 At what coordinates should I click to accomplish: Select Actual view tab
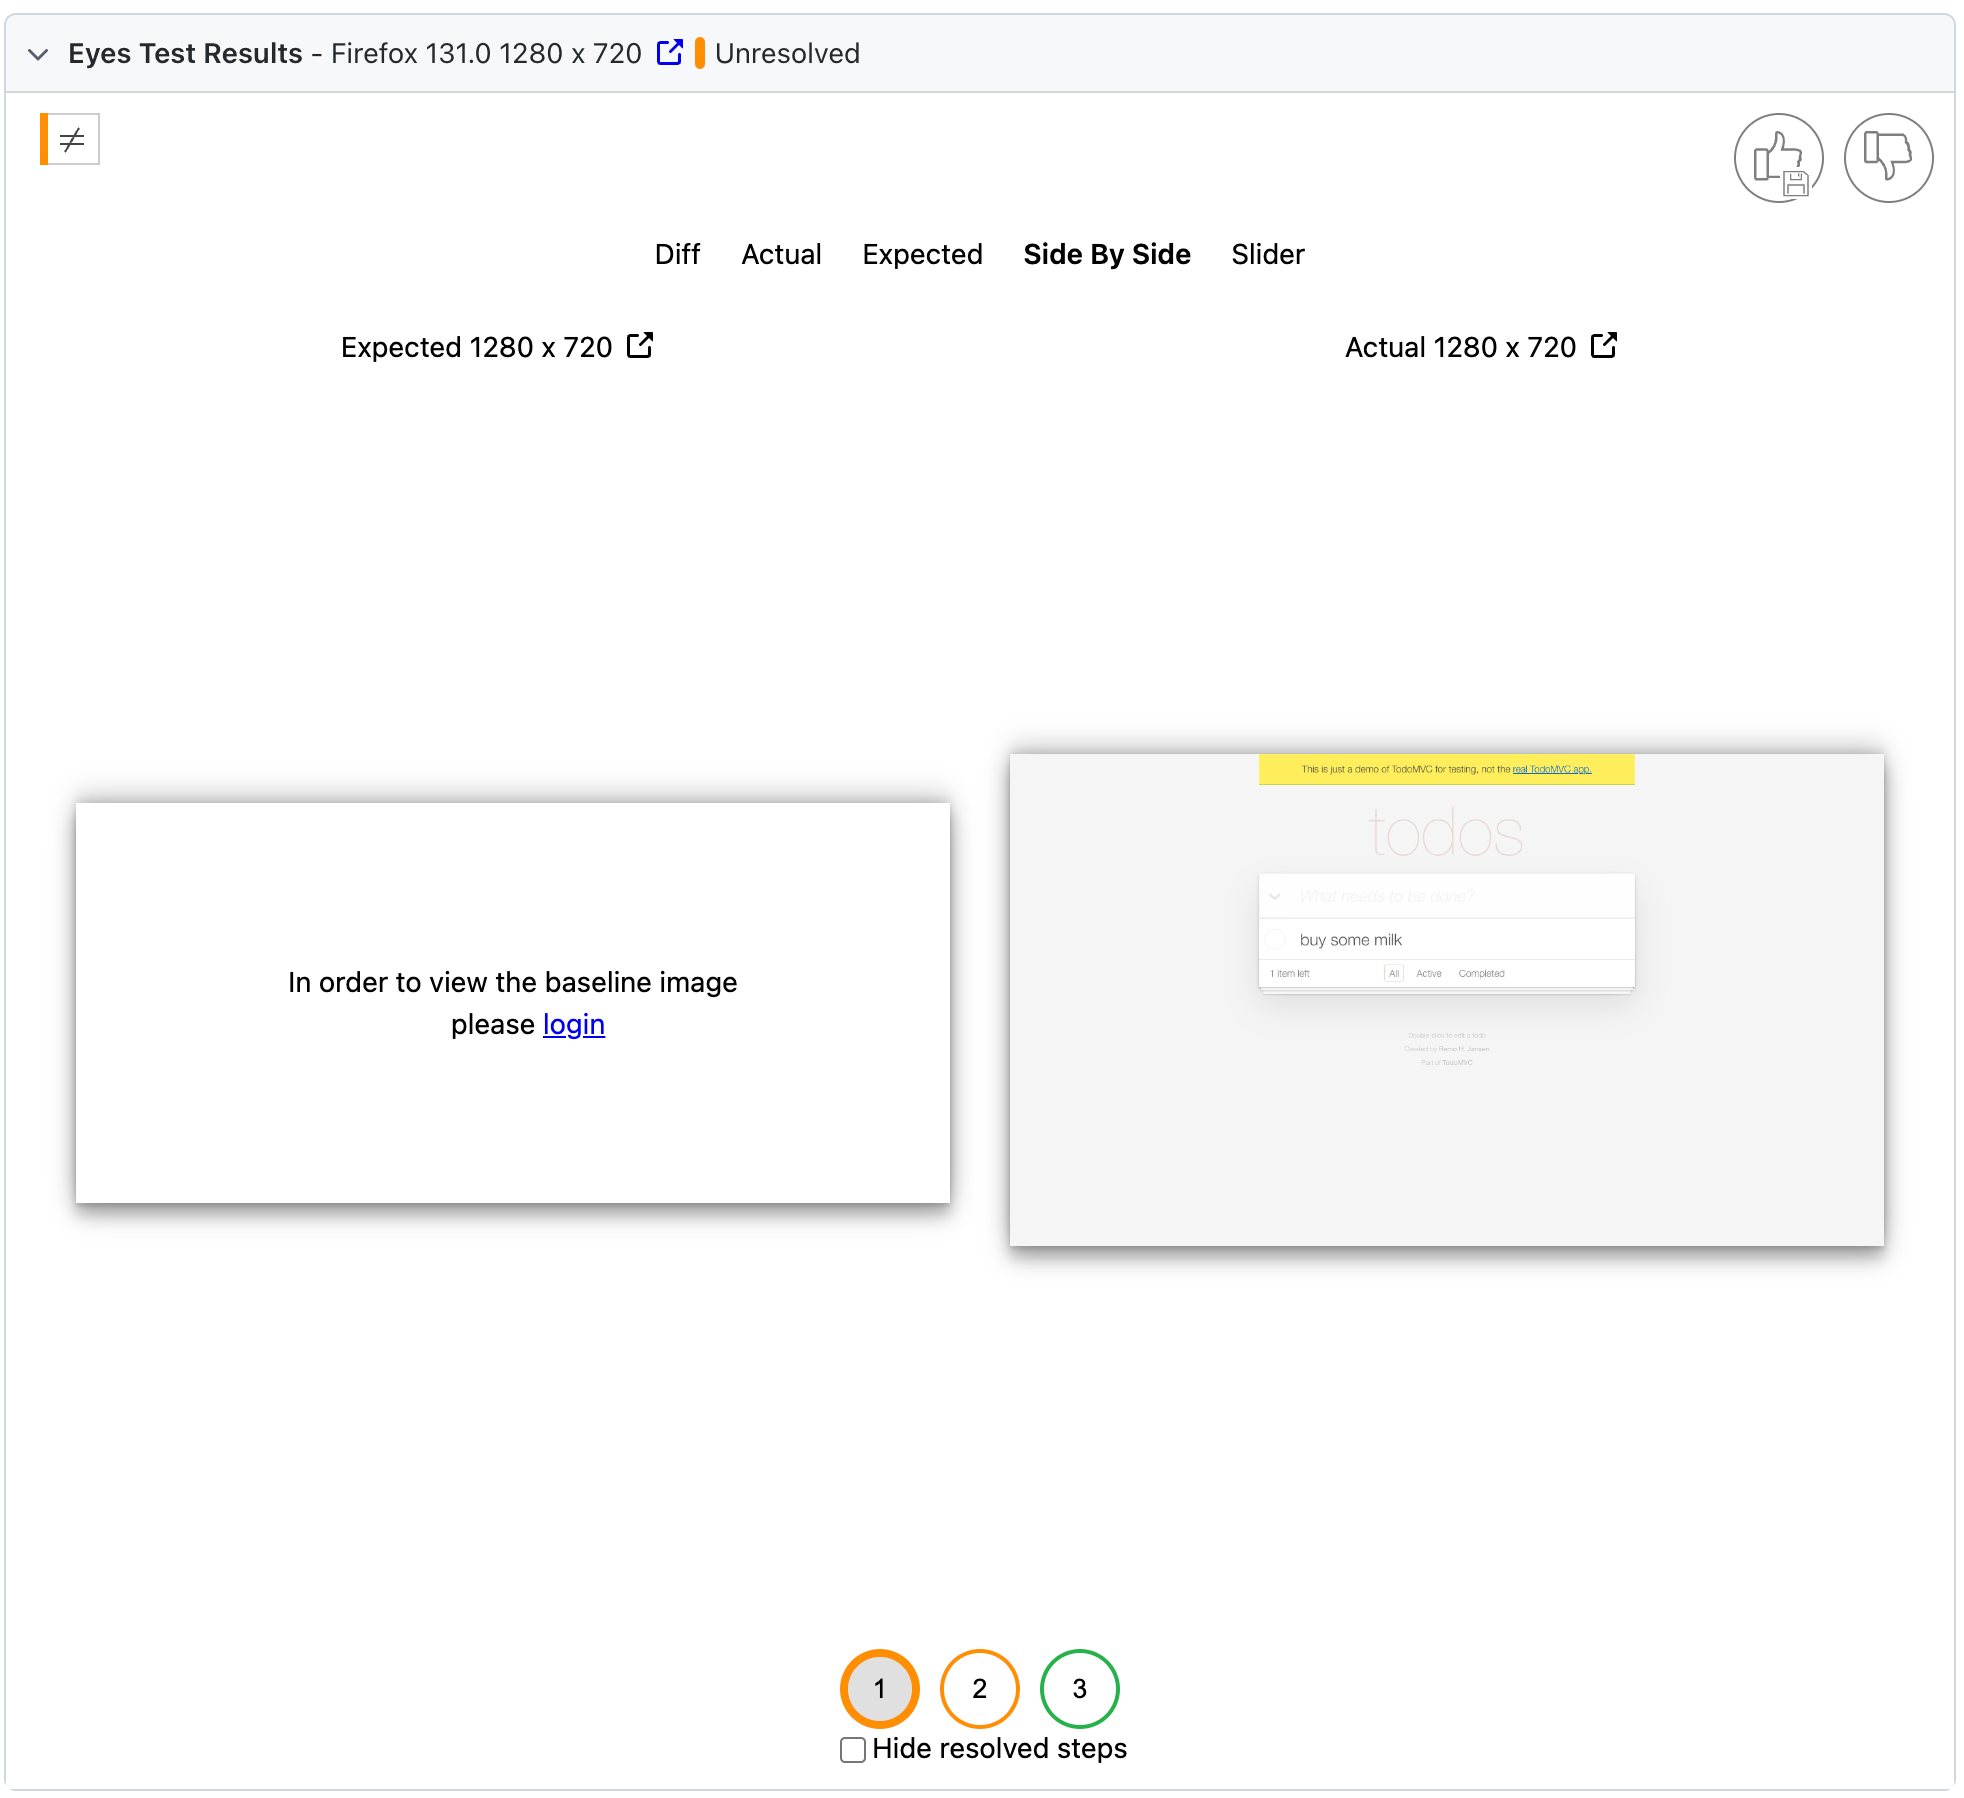778,255
